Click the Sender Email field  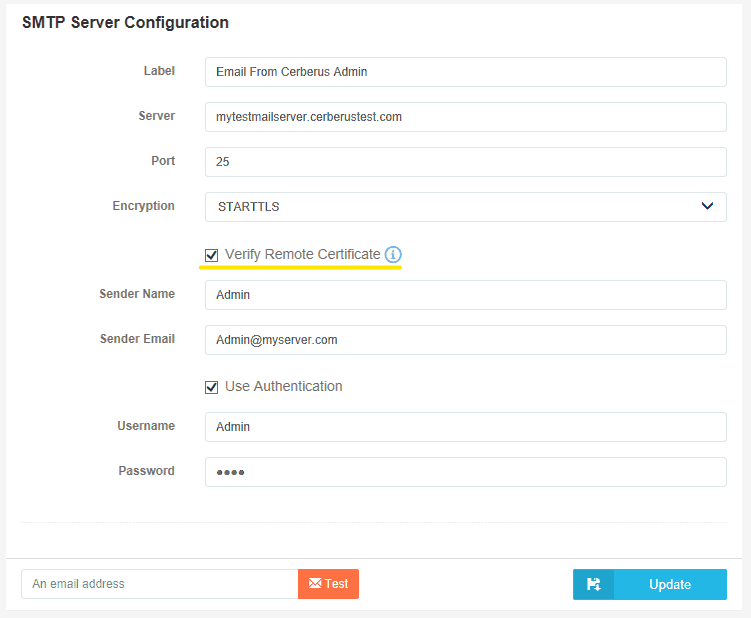pos(466,340)
